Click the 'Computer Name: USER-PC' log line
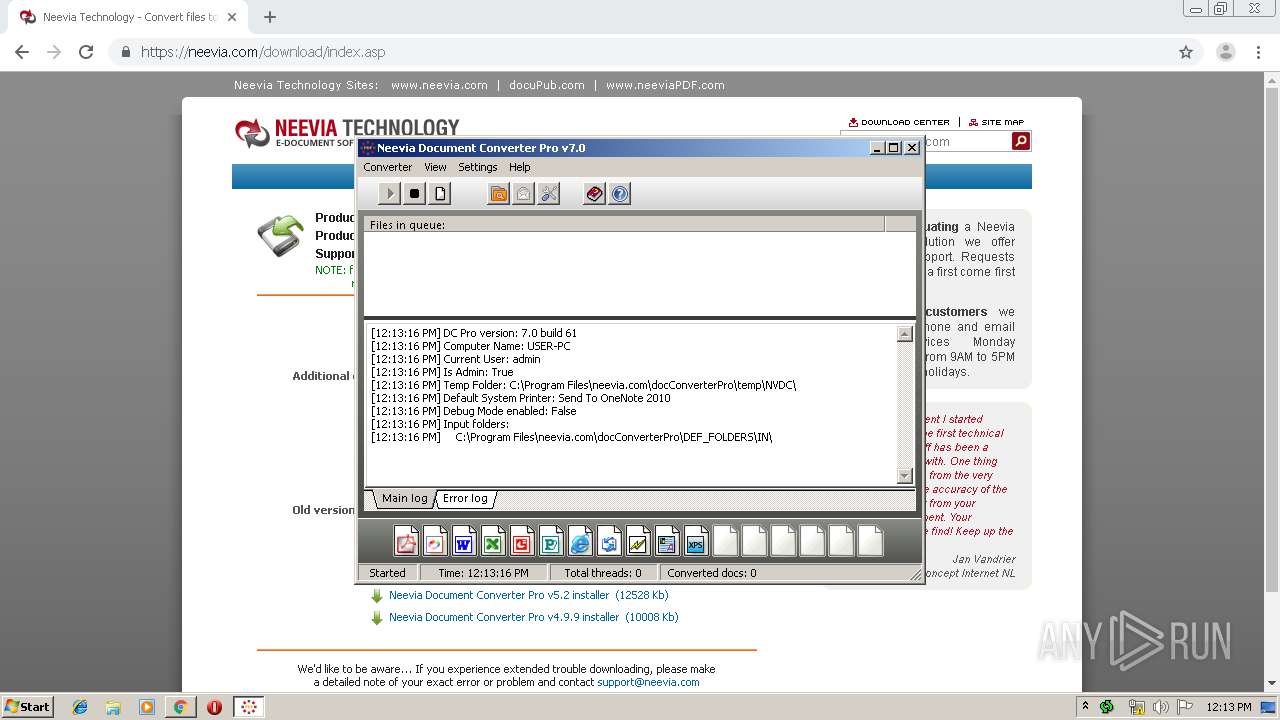 tap(471, 346)
